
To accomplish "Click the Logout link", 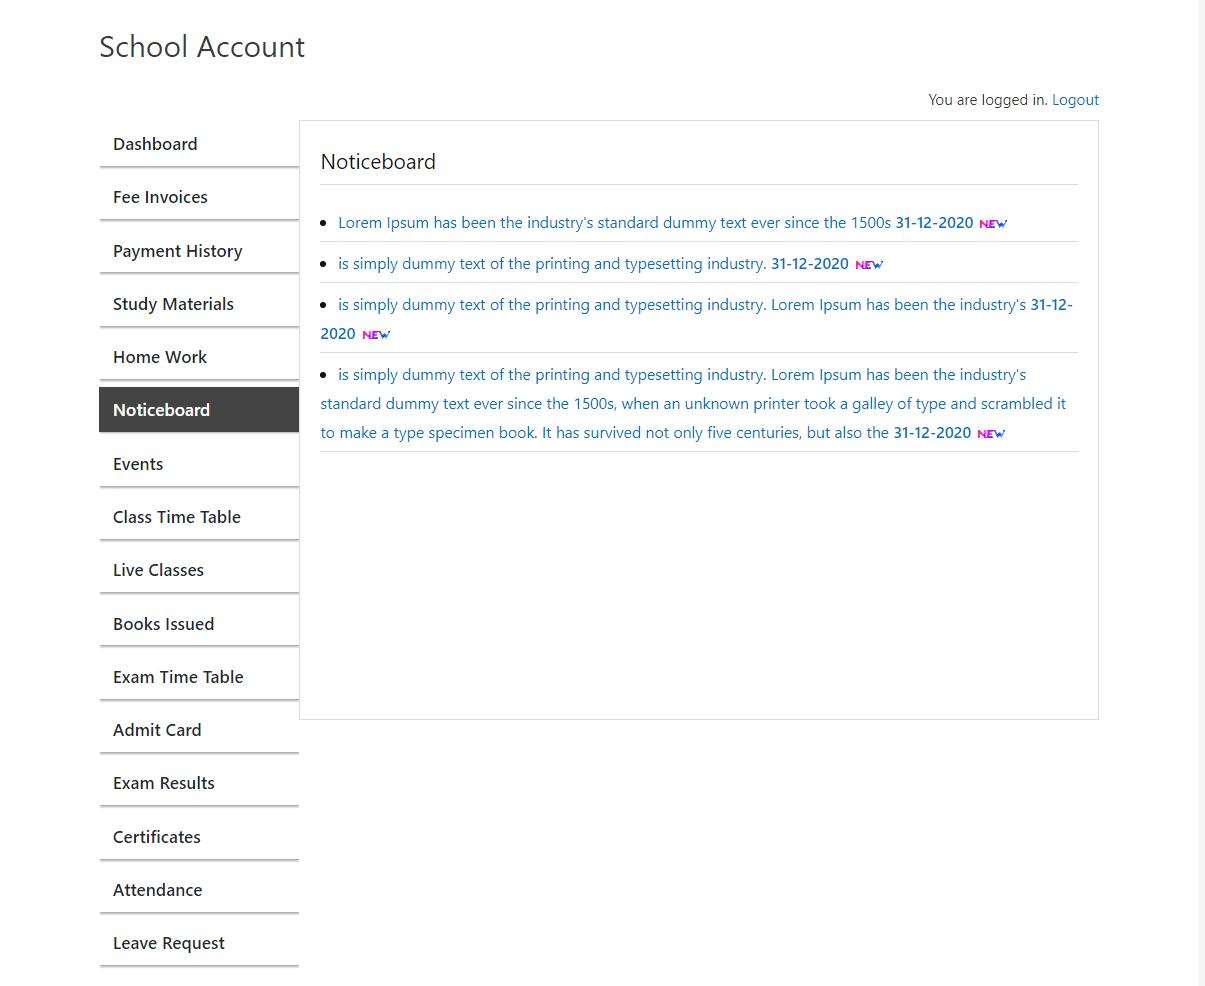I will pyautogui.click(x=1075, y=100).
